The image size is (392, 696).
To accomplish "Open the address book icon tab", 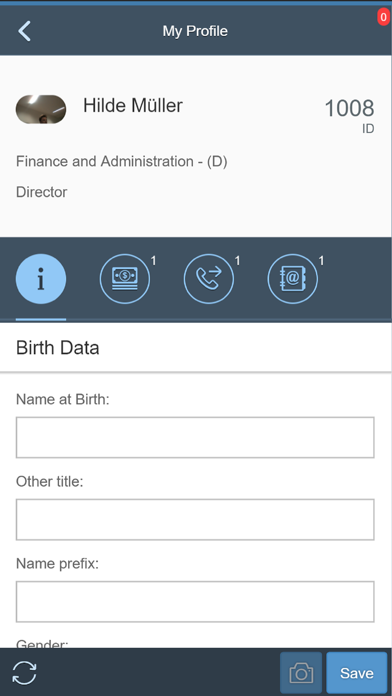I will tap(293, 279).
